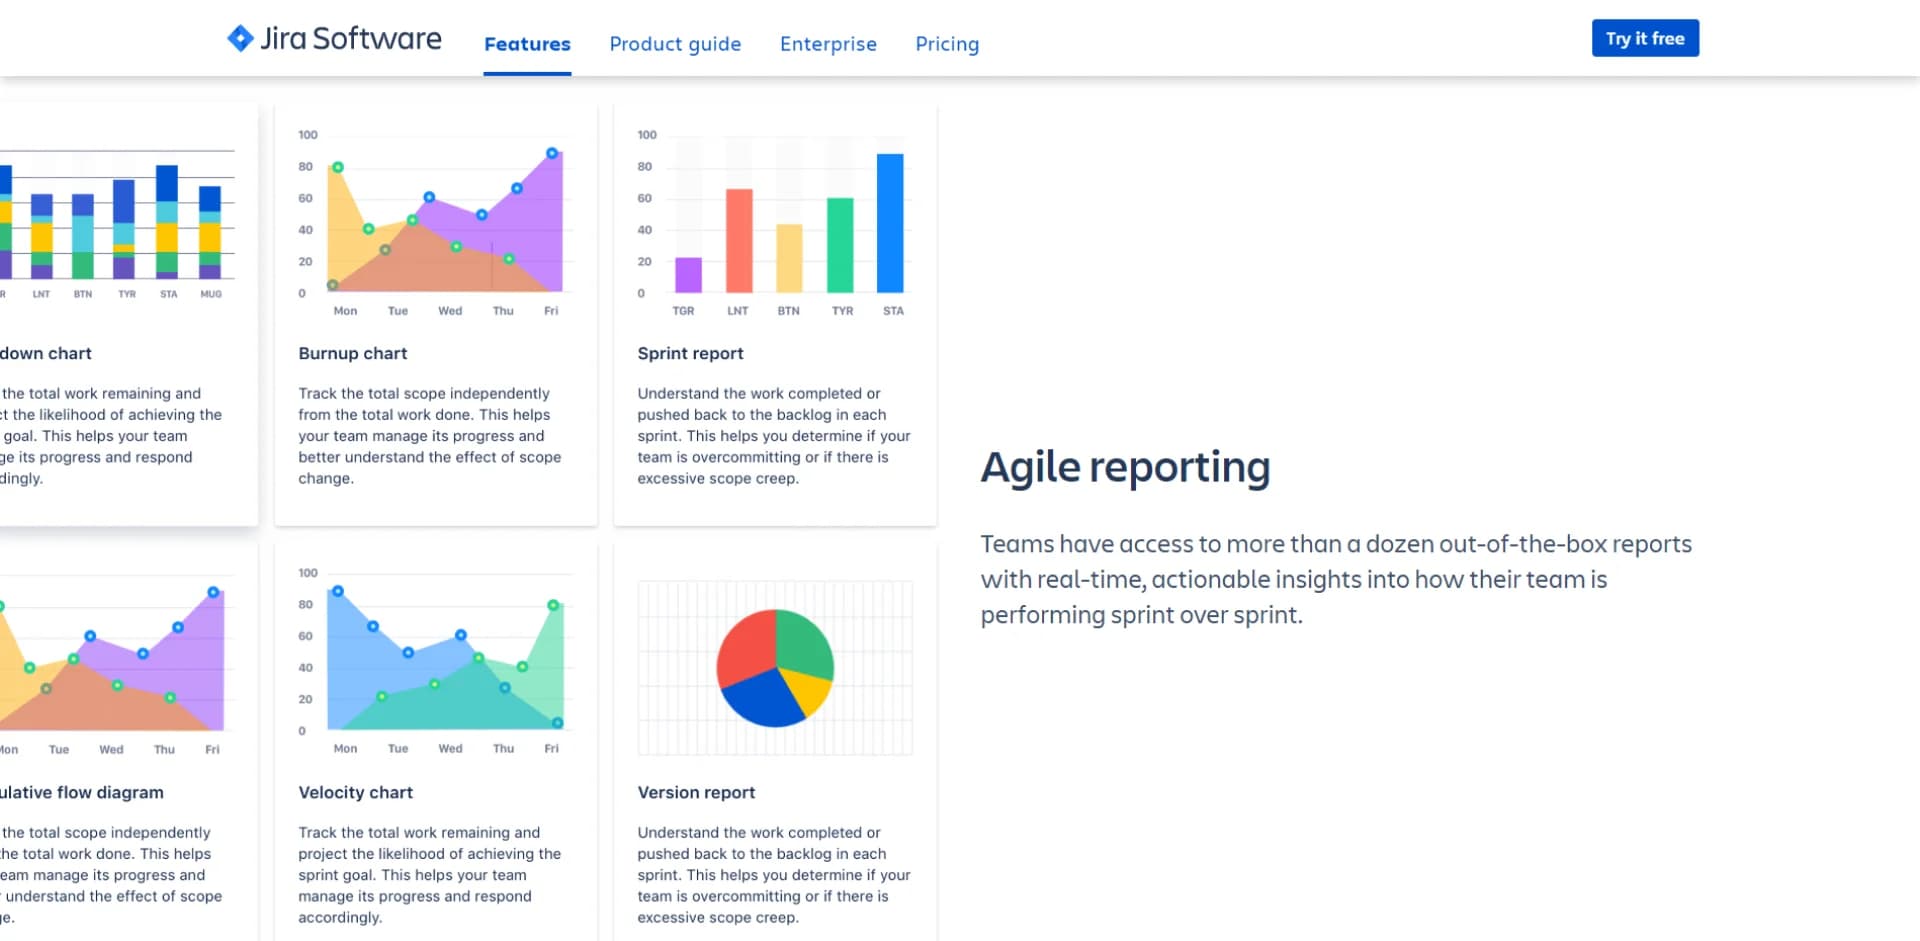Click the stacked bar chart thumbnail at left
This screenshot has width=1920, height=941.
coord(120,222)
